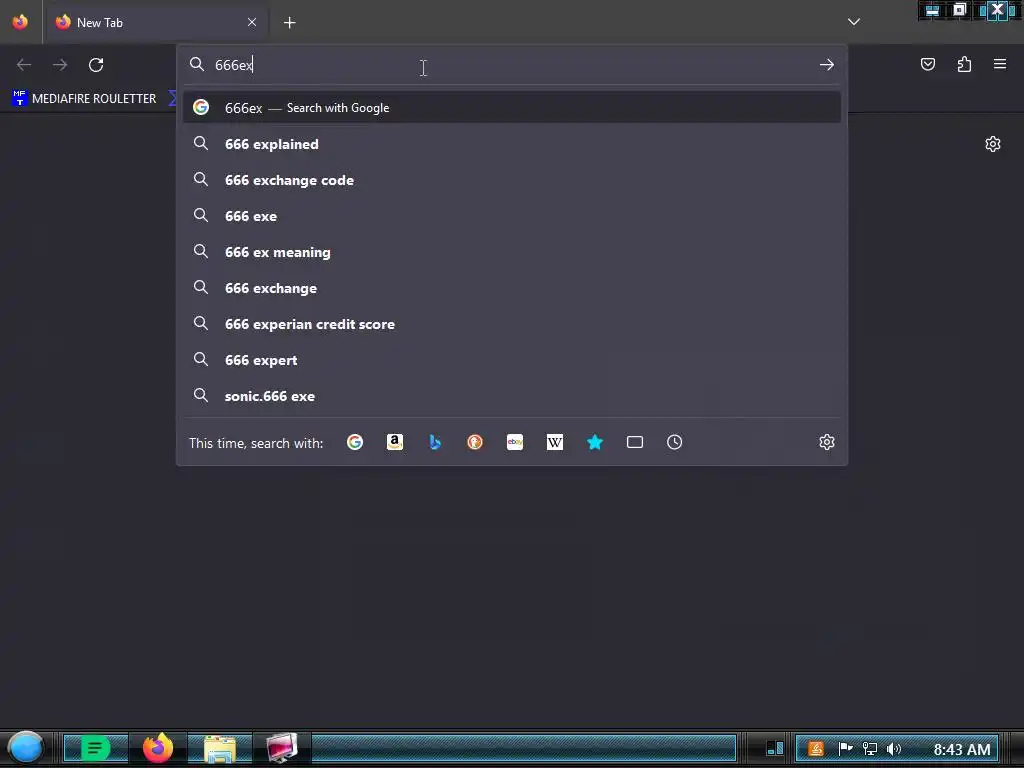Open Action Center flag icon
Image resolution: width=1024 pixels, height=768 pixels.
[x=845, y=748]
